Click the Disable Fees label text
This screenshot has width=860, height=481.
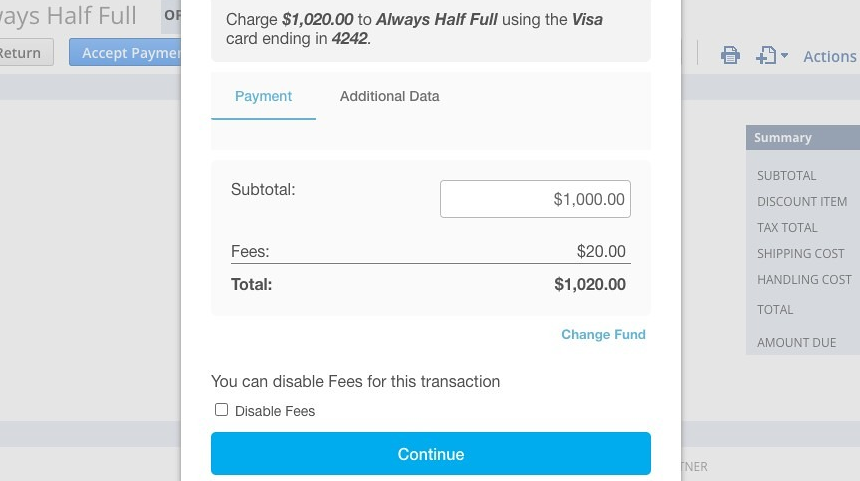point(275,411)
